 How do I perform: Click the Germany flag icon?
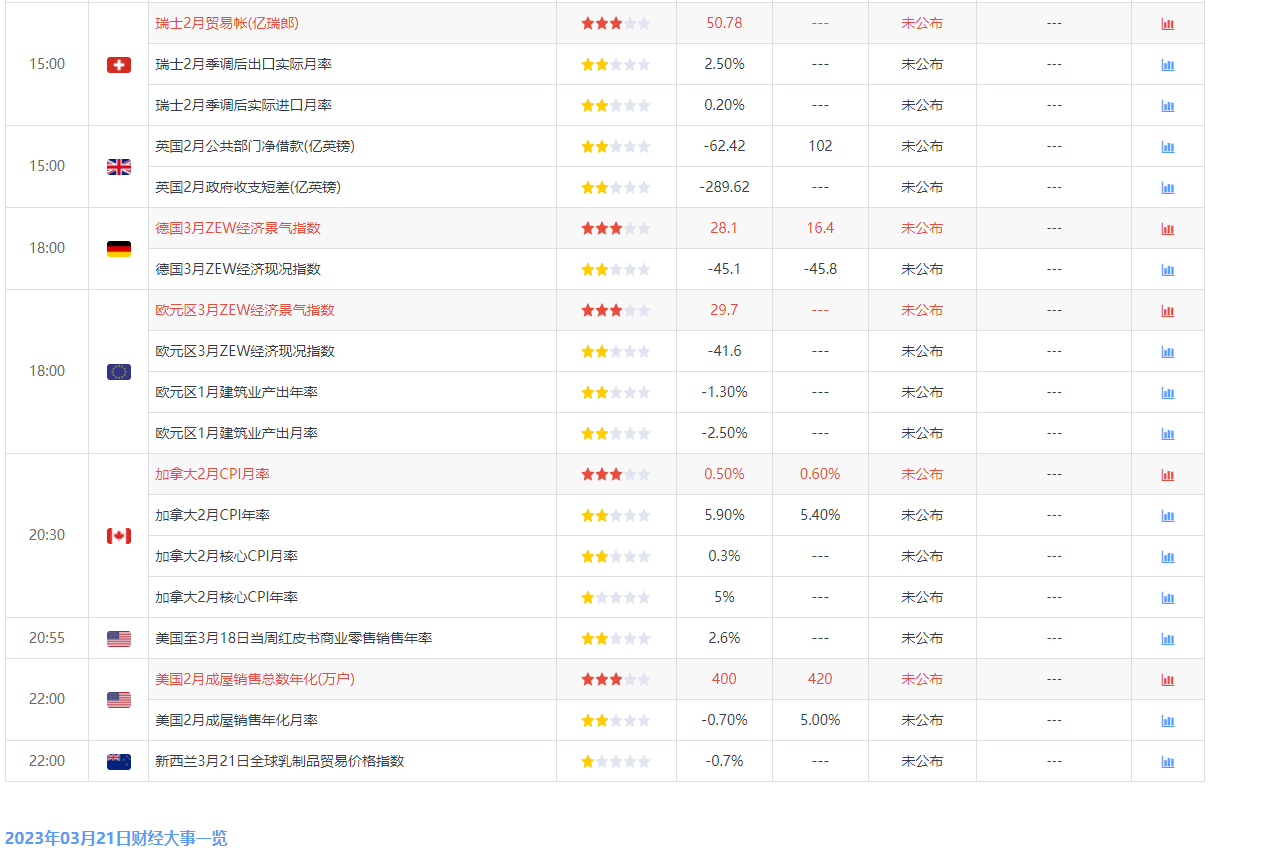119,249
